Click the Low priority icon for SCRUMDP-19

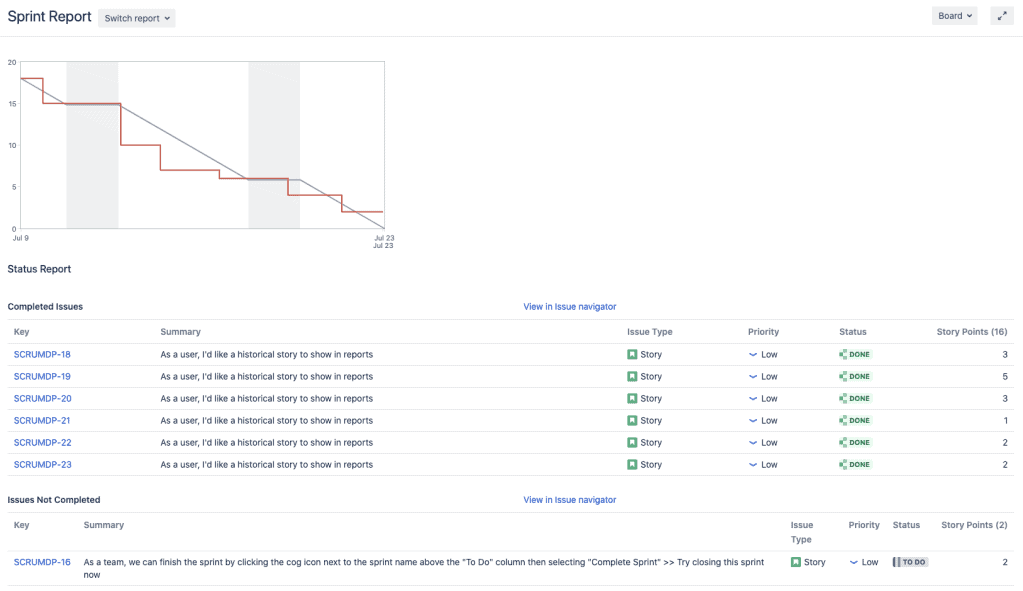753,377
